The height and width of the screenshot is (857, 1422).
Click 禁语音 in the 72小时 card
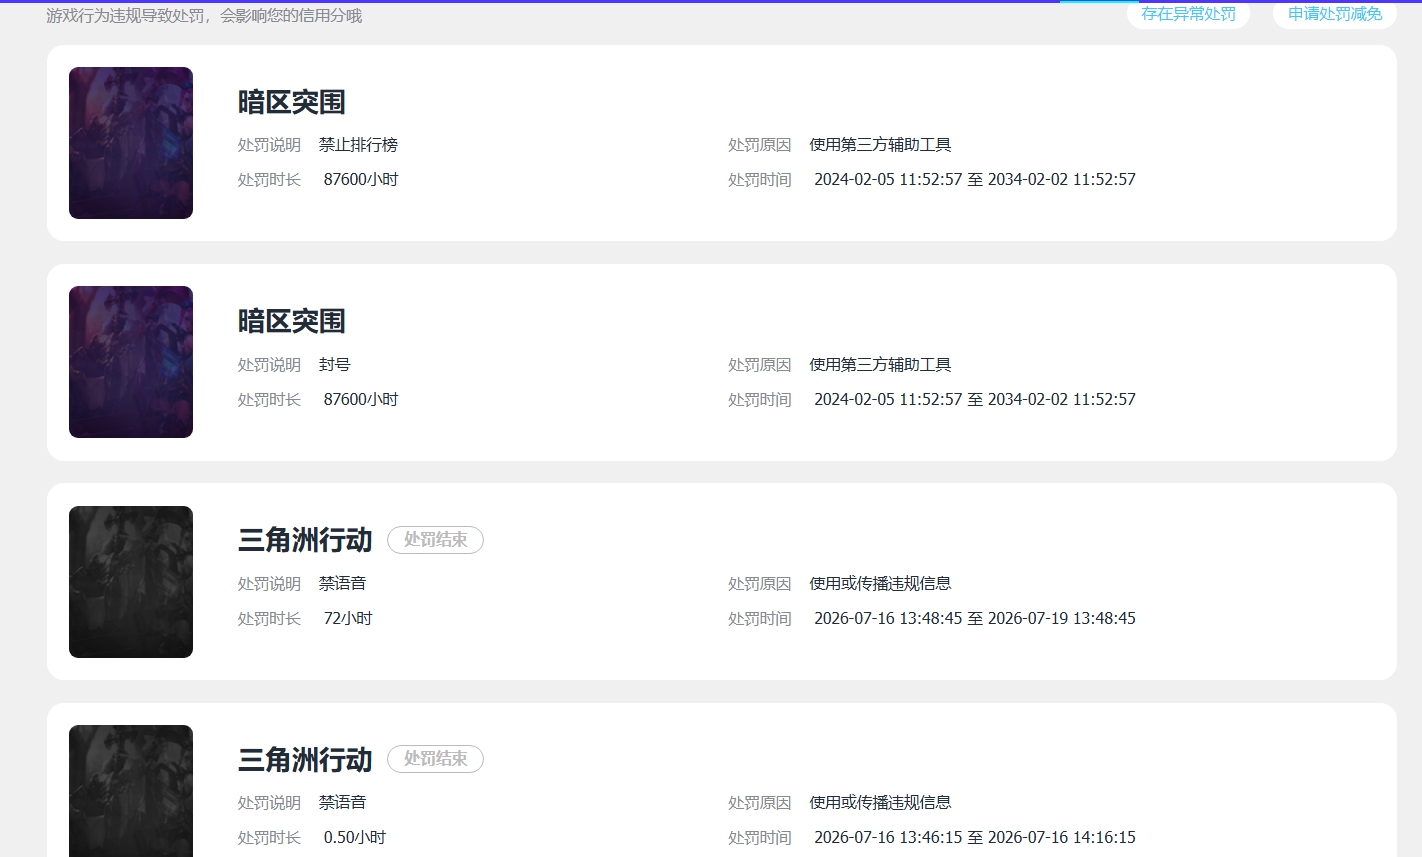pos(343,583)
